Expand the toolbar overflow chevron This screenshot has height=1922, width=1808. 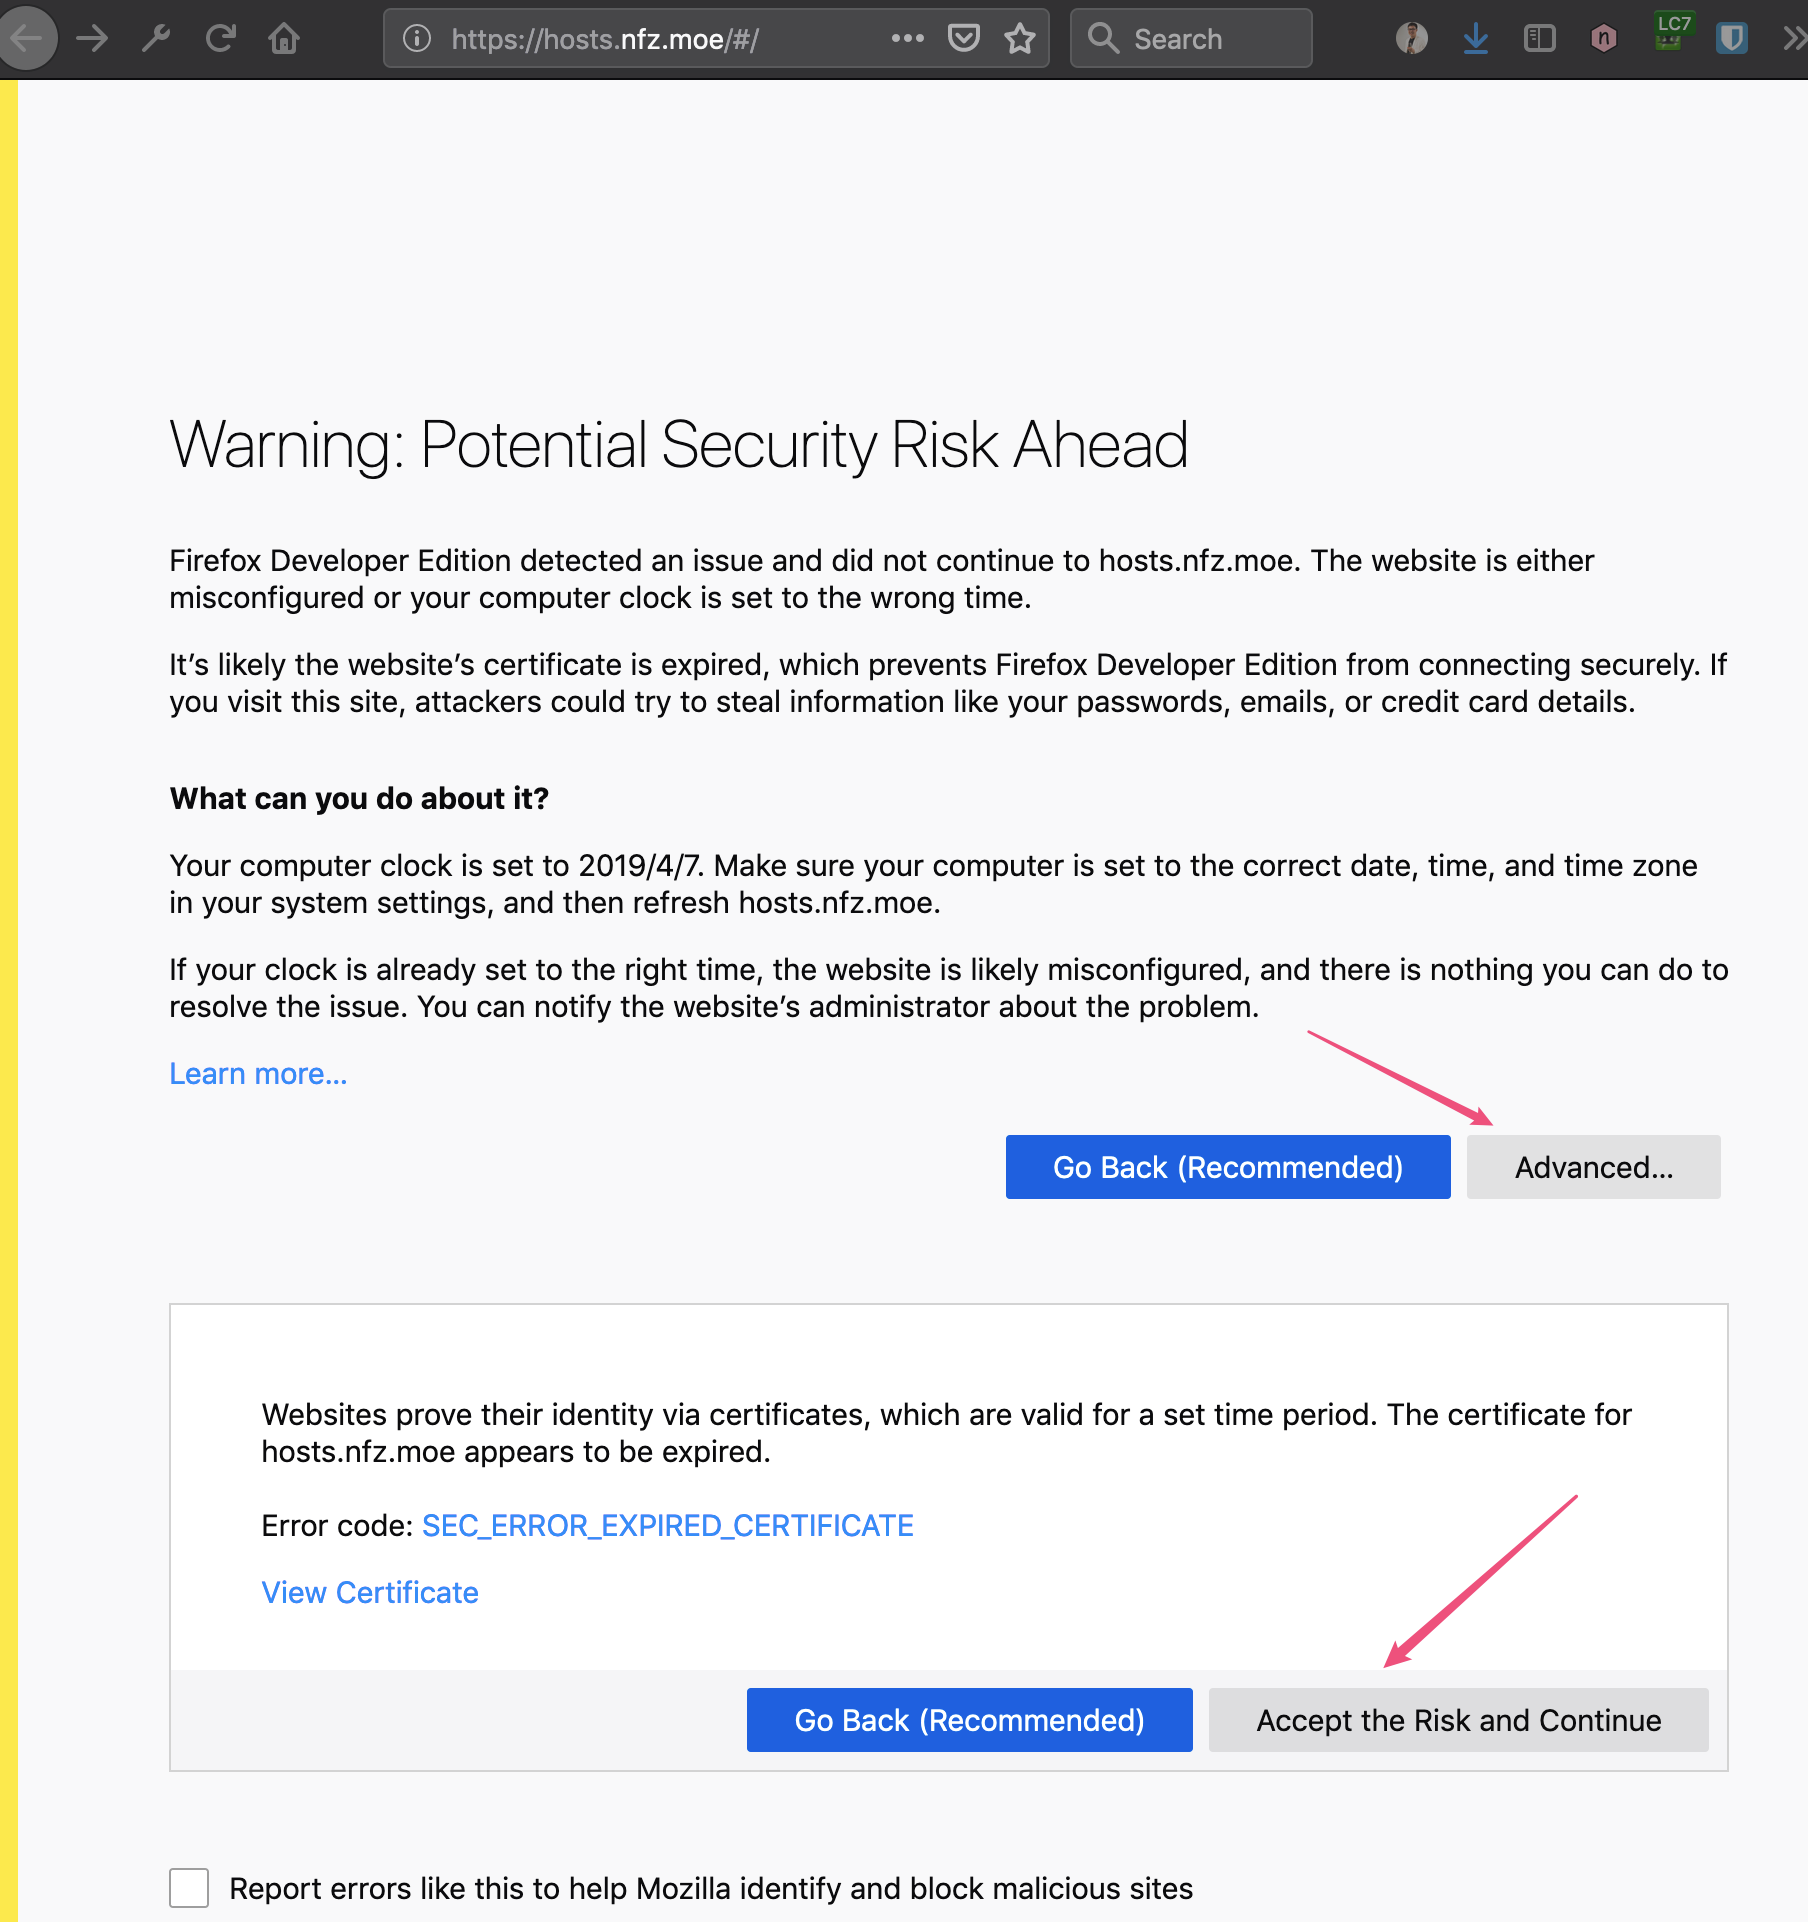coord(1794,39)
